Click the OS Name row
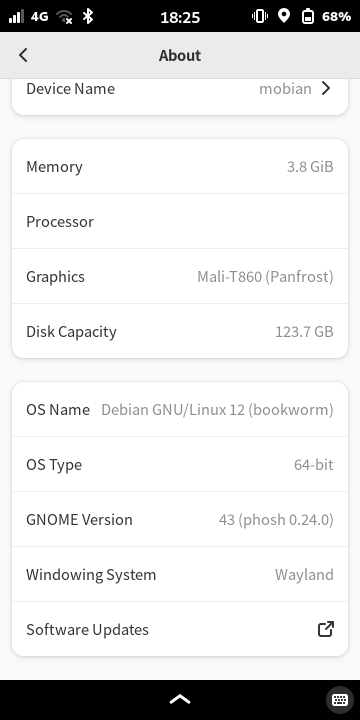360x720 pixels. pos(180,409)
